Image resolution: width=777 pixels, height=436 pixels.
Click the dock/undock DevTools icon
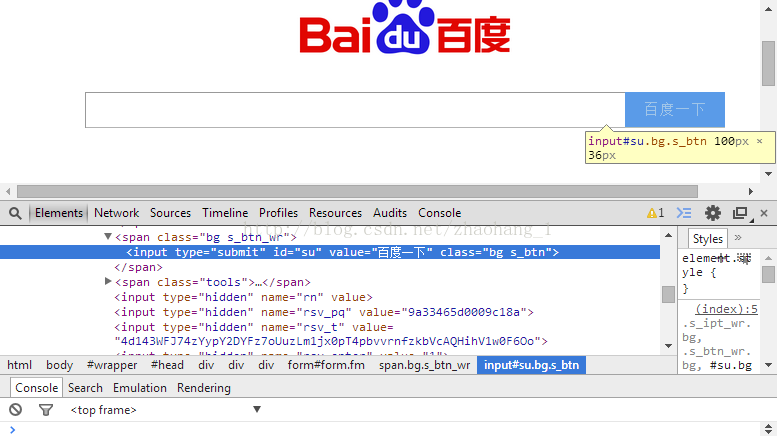click(740, 213)
